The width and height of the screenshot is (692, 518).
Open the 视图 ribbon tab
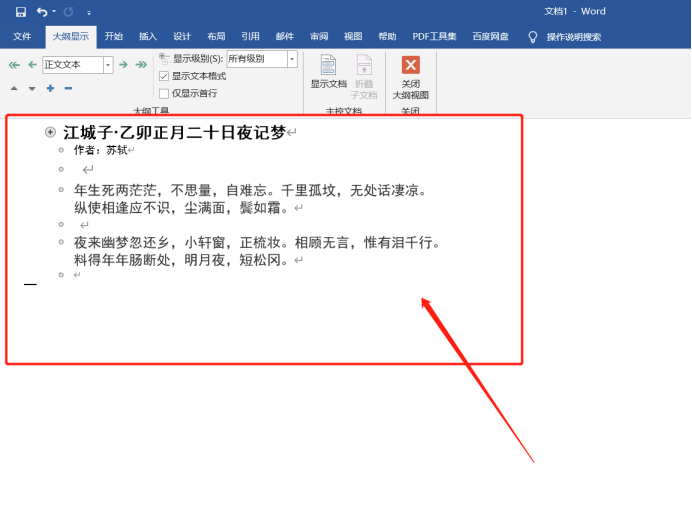pos(353,36)
